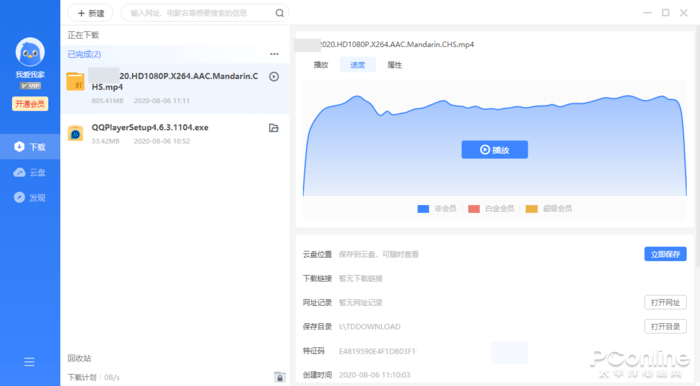Screen dimensions: 700x386
Task: Click the 暂无网址记录 text
Action: click(x=361, y=303)
